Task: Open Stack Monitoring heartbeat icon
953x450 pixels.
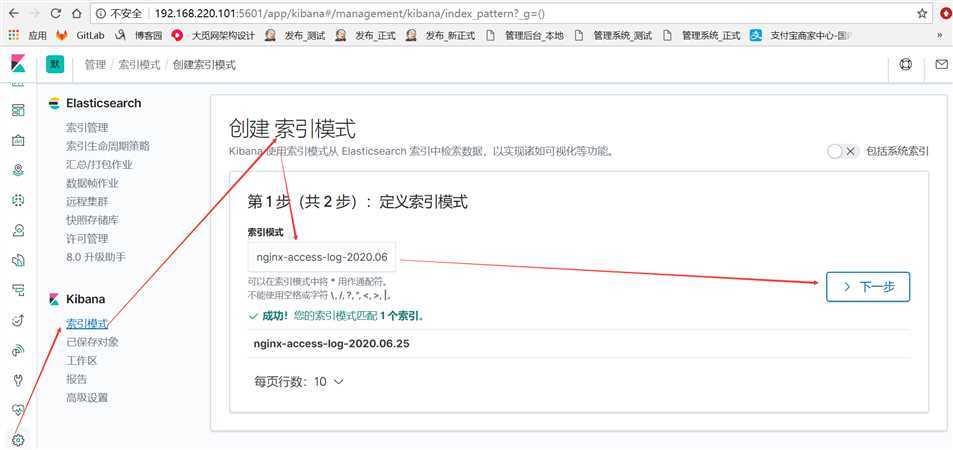Action: [18, 410]
